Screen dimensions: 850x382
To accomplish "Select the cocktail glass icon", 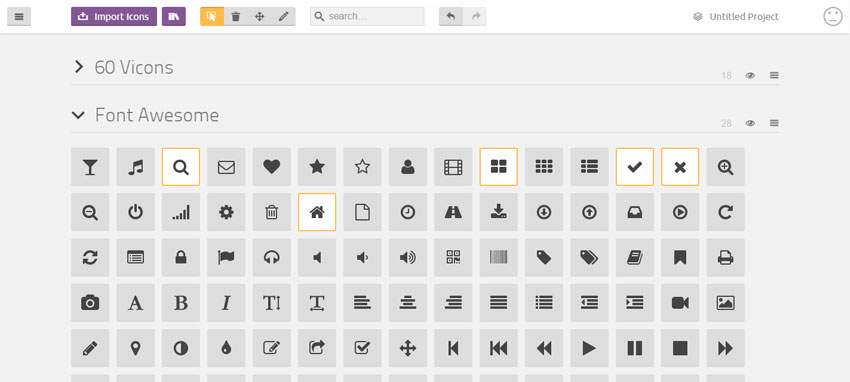I will click(90, 167).
